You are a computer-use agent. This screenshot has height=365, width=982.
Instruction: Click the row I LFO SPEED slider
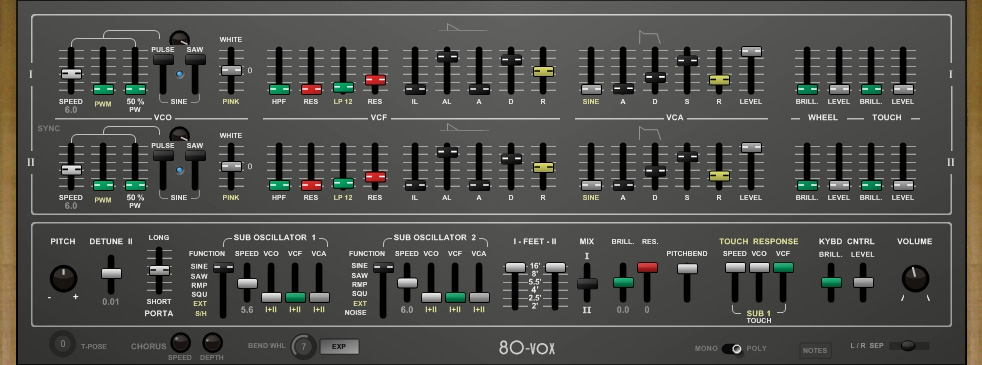coord(71,74)
